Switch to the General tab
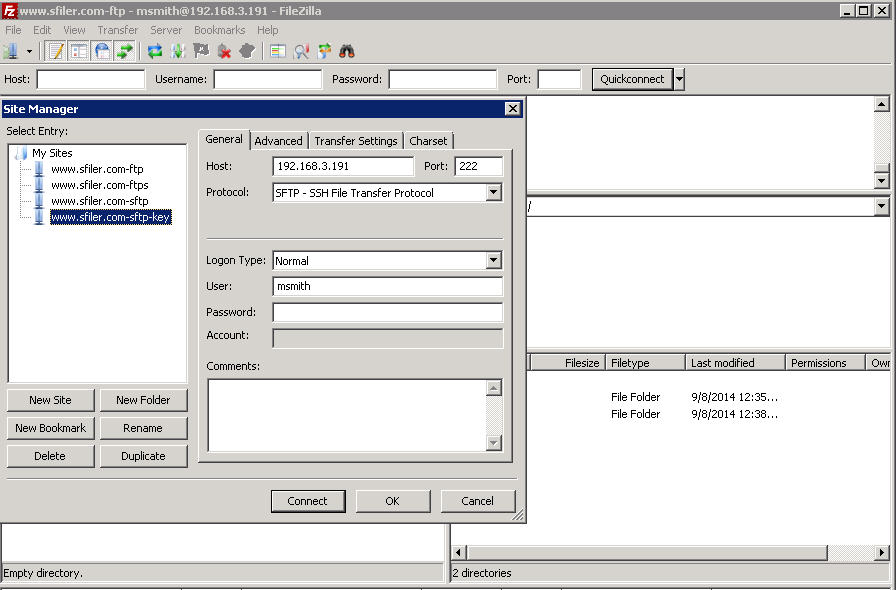The width and height of the screenshot is (896, 590). click(224, 139)
